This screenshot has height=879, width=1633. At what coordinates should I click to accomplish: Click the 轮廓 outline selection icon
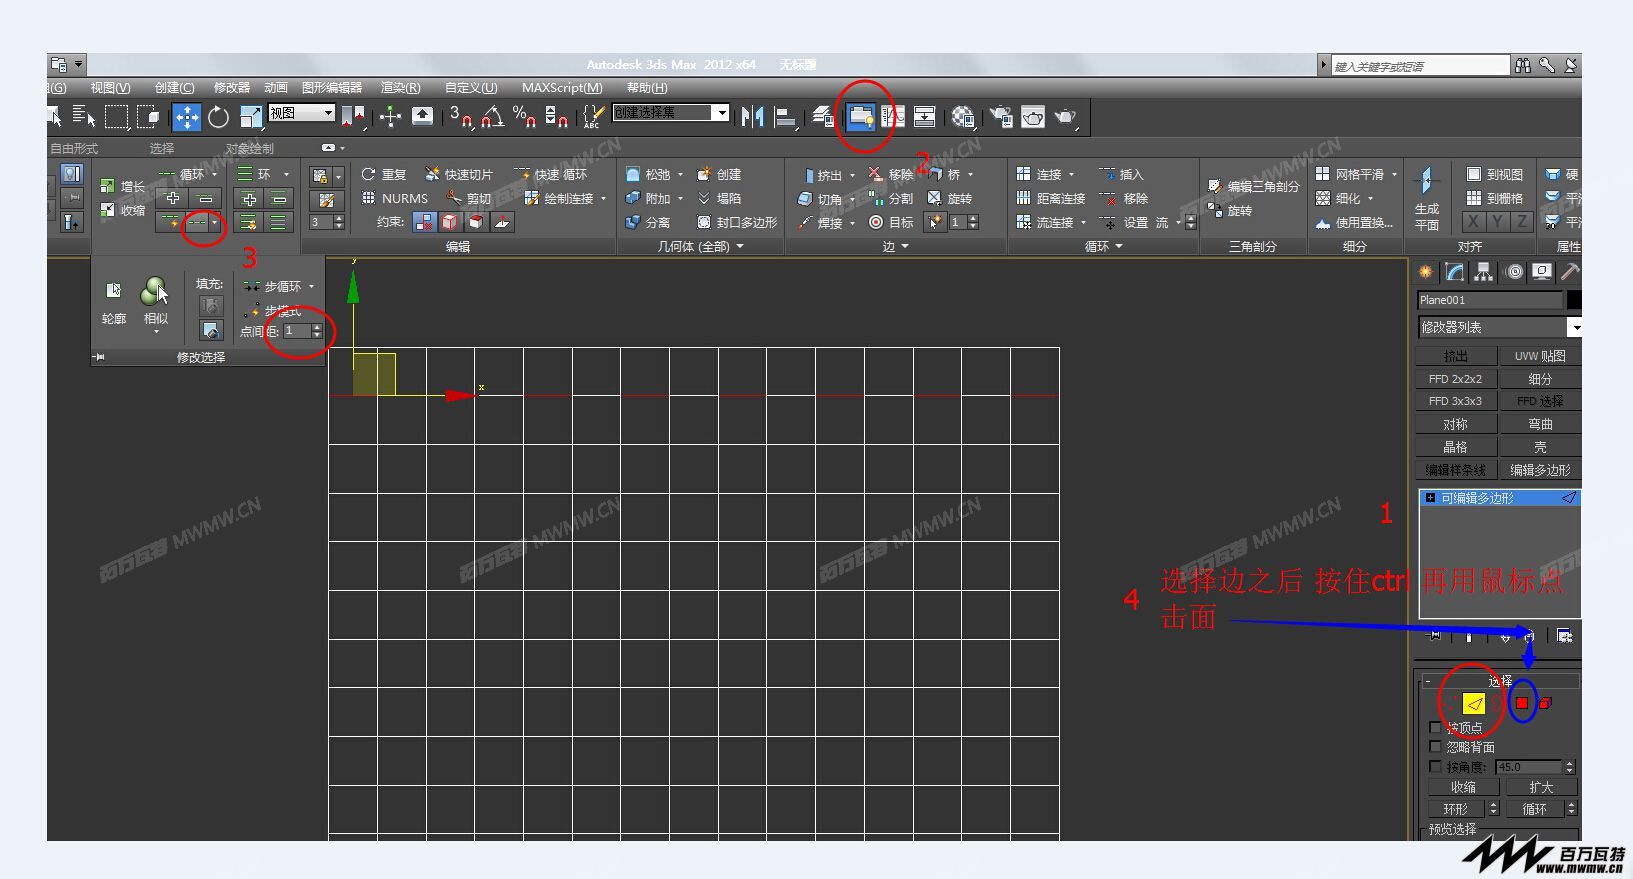pyautogui.click(x=114, y=301)
